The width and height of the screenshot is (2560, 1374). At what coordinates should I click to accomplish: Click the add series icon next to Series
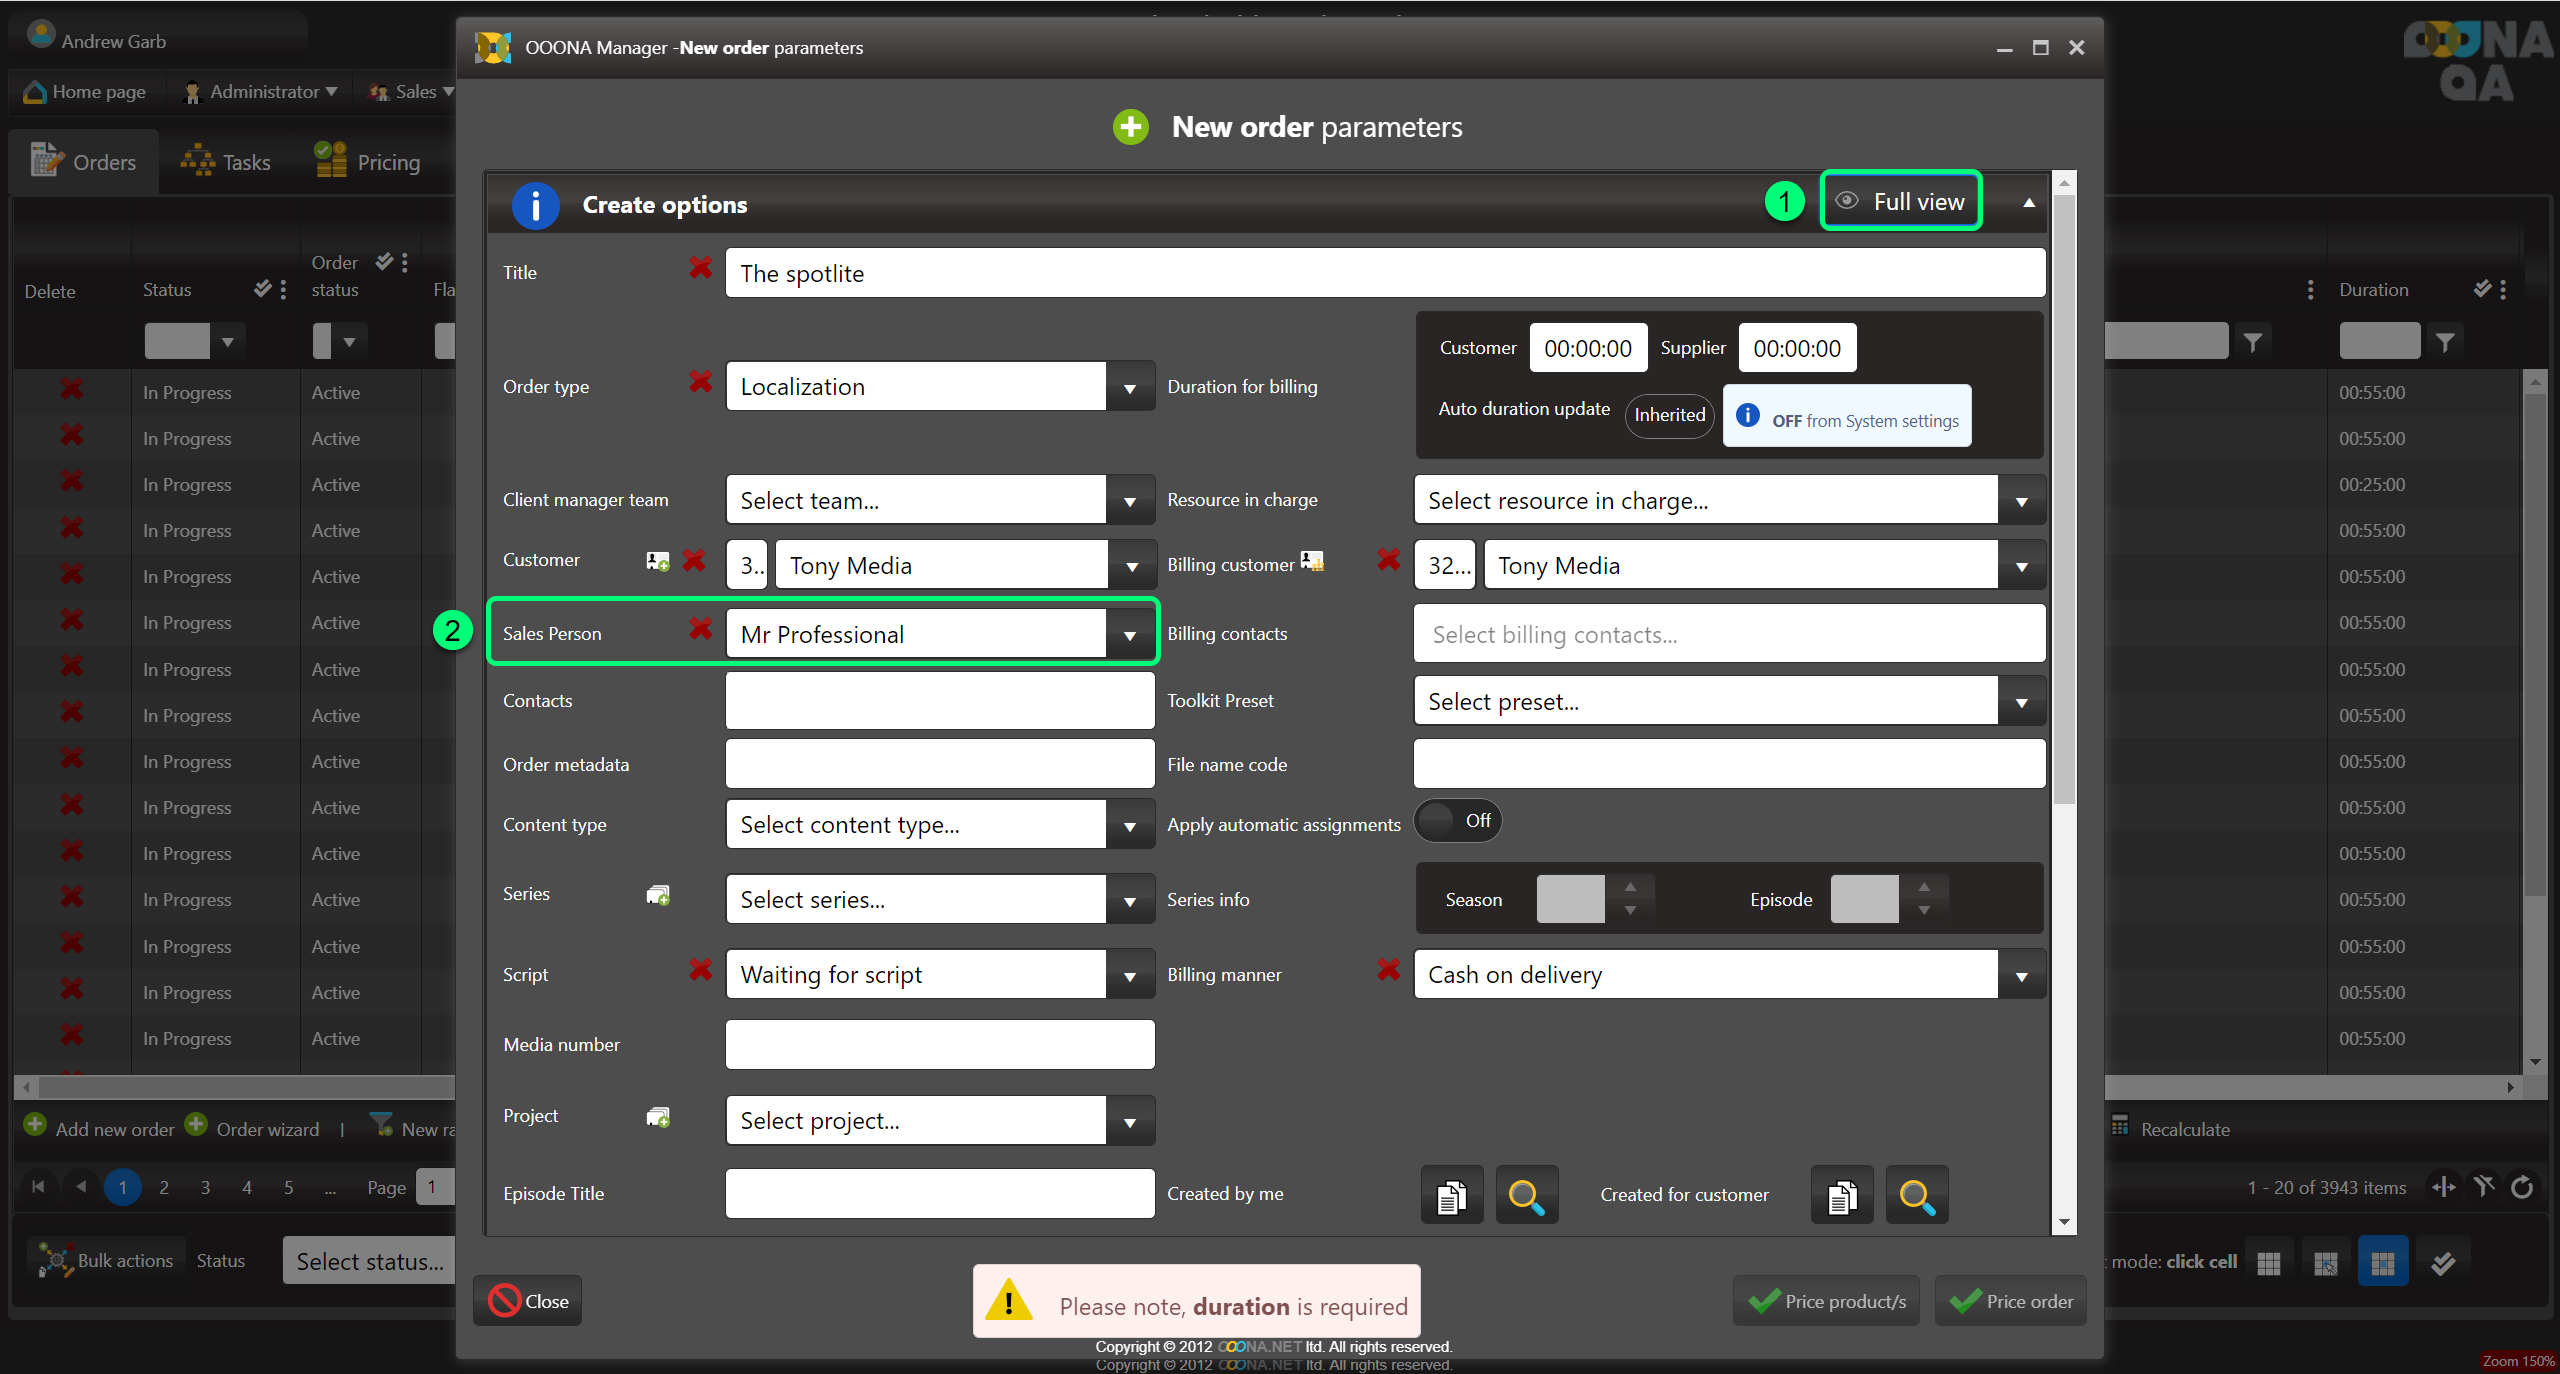657,895
